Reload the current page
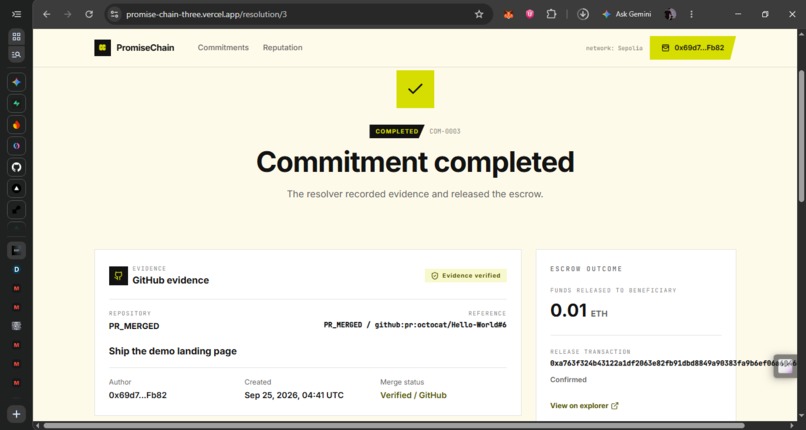 (89, 14)
